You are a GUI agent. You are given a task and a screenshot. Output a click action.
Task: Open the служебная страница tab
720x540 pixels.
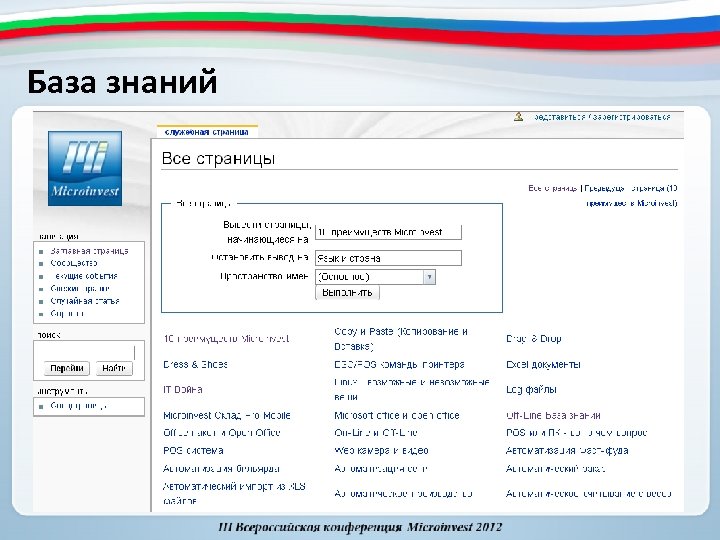(207, 132)
